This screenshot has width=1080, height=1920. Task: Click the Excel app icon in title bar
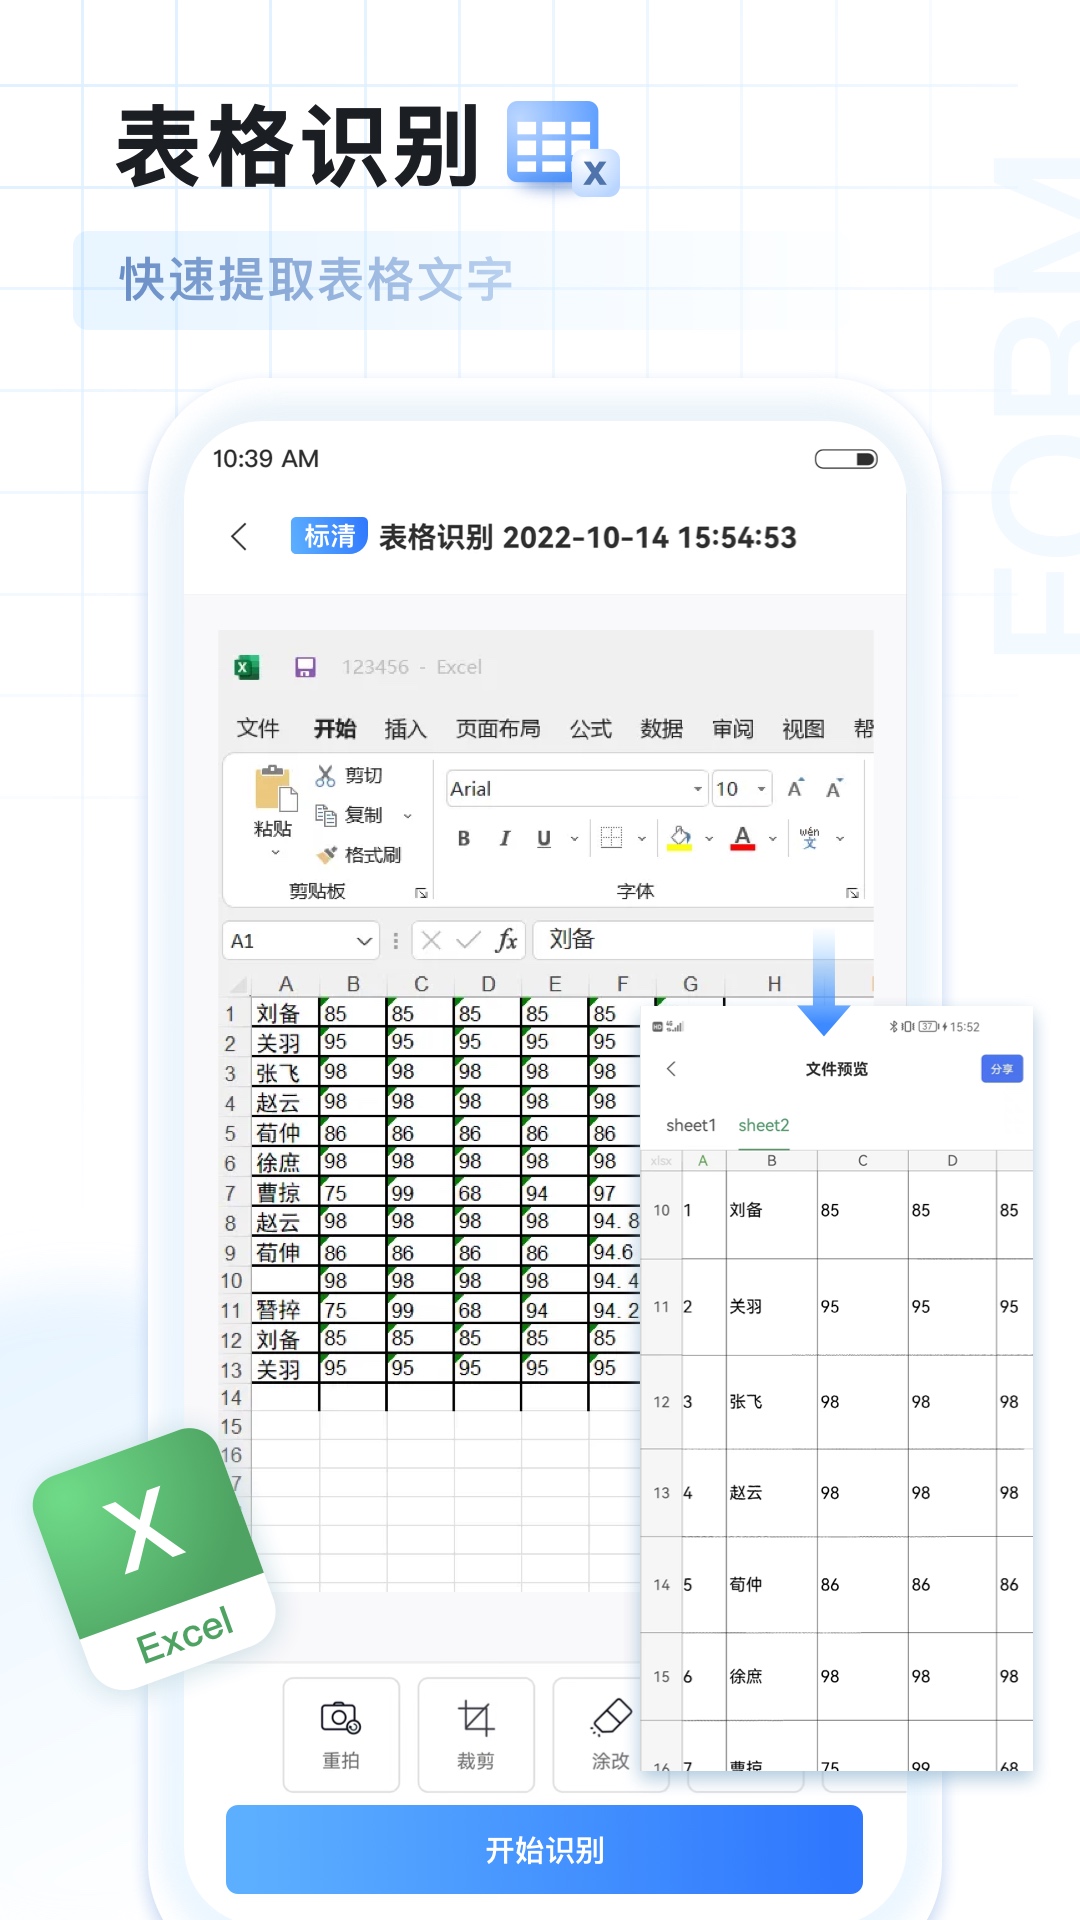(x=246, y=667)
